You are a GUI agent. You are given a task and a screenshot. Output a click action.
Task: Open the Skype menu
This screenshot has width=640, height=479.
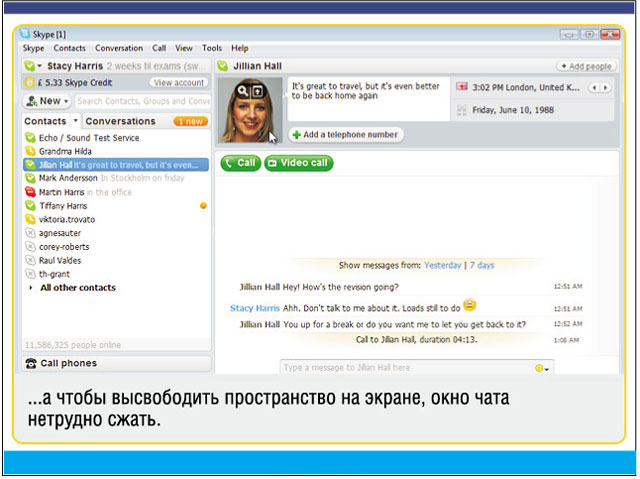click(33, 48)
